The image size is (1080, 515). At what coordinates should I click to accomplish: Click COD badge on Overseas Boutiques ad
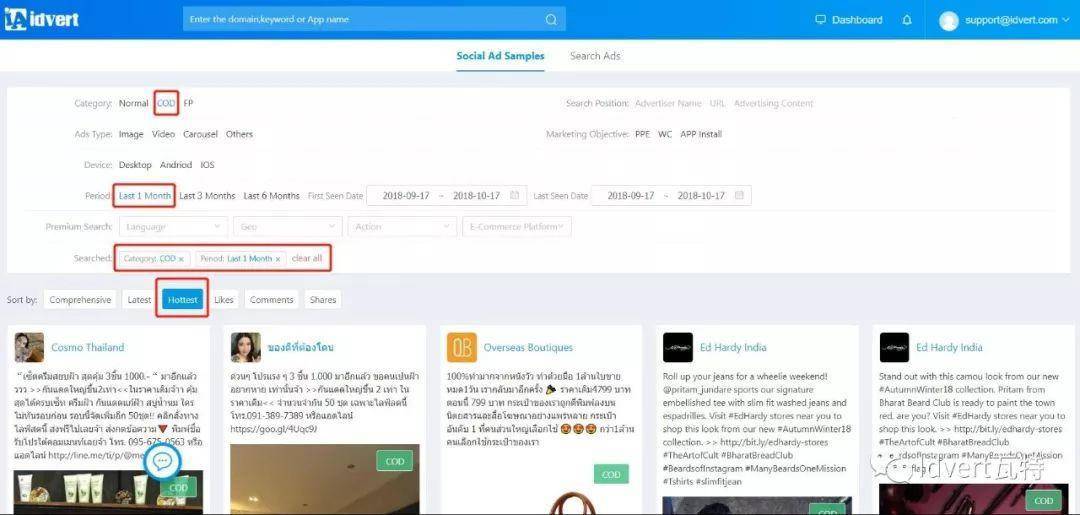(611, 474)
